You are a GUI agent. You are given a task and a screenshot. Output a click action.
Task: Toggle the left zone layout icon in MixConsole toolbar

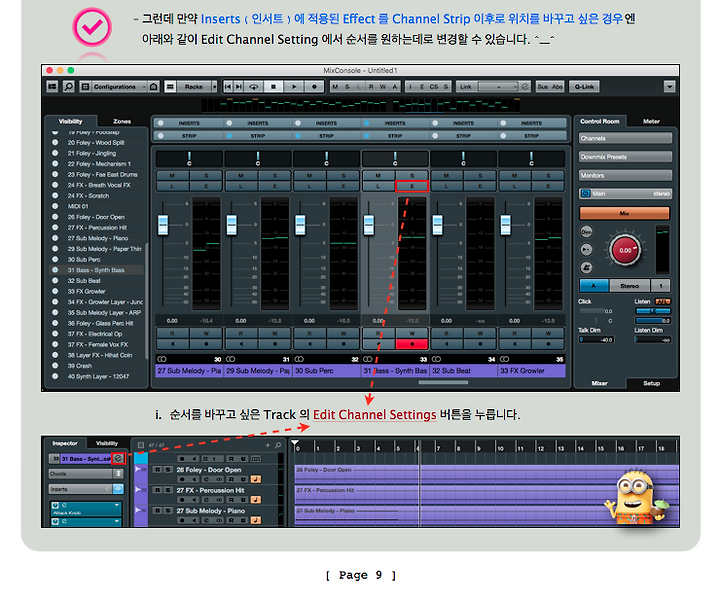[x=52, y=86]
